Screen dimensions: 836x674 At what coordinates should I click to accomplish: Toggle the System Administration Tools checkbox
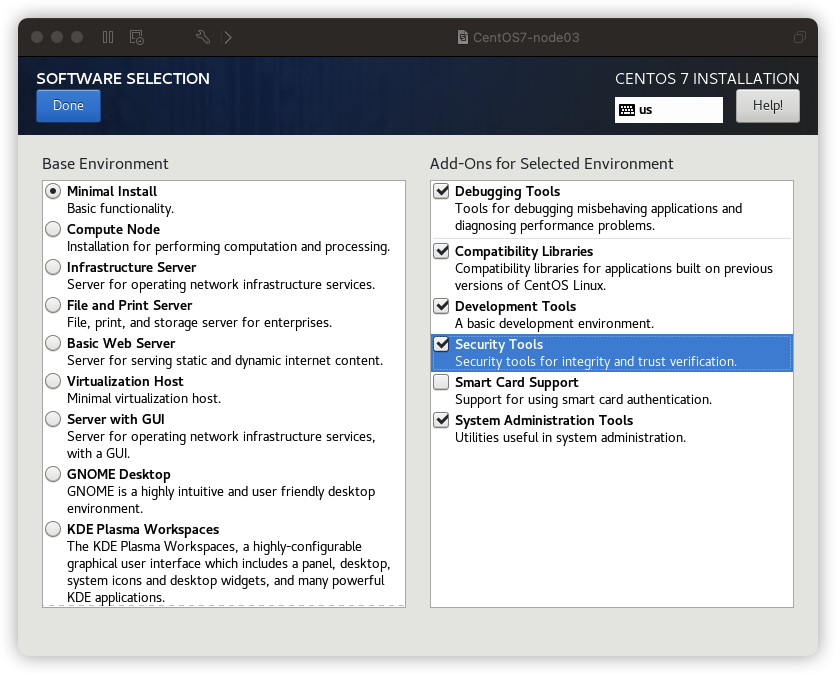[441, 420]
